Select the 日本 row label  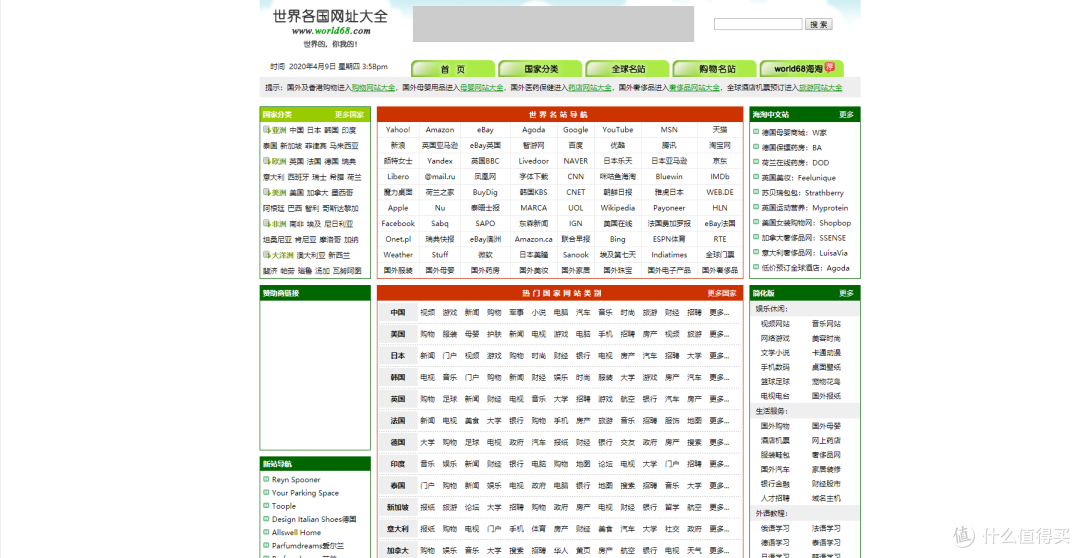[x=398, y=355]
